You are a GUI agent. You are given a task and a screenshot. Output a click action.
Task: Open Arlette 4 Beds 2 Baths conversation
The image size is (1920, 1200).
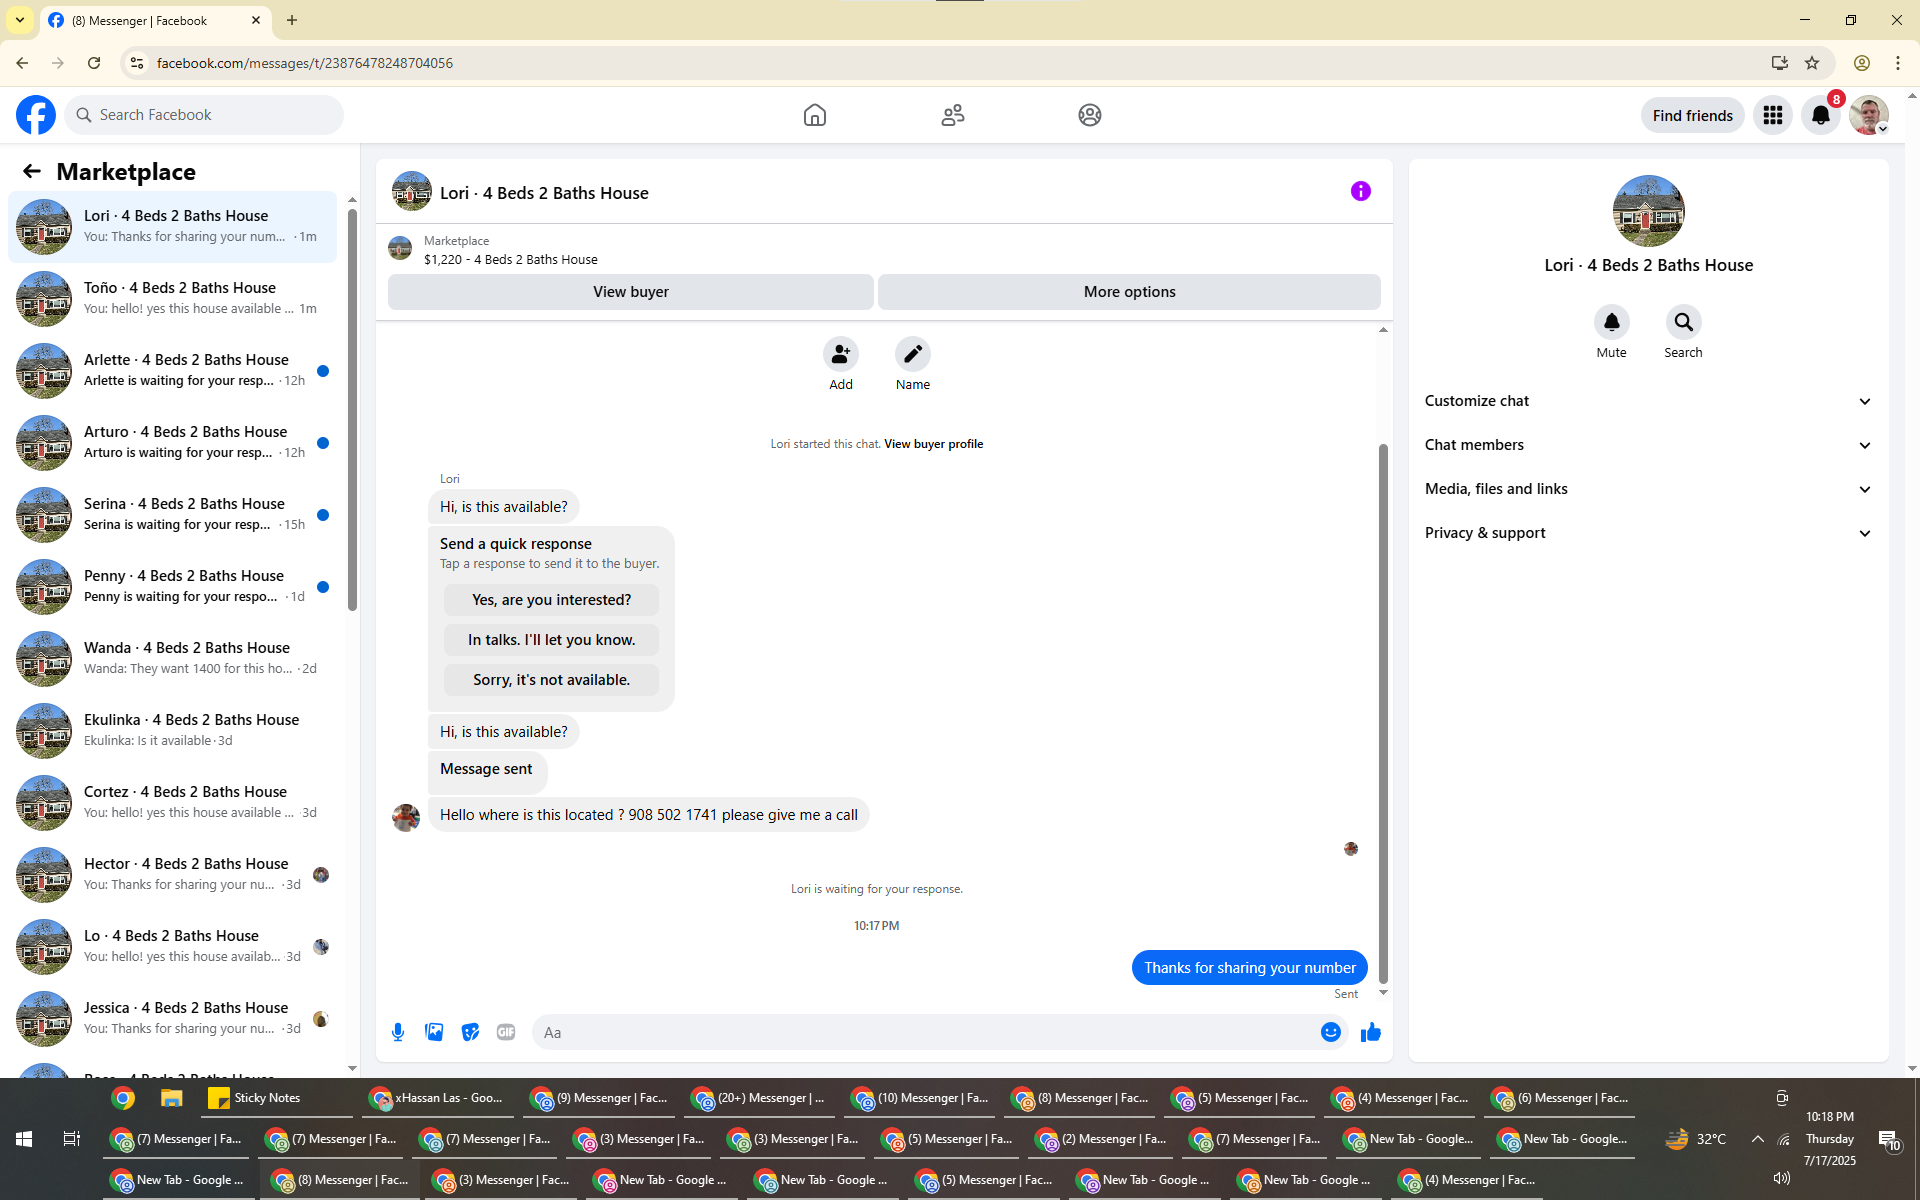point(172,370)
